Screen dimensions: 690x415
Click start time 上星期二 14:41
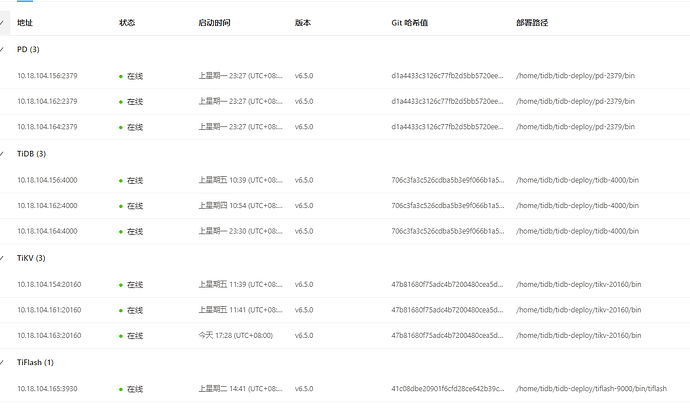pyautogui.click(x=240, y=389)
